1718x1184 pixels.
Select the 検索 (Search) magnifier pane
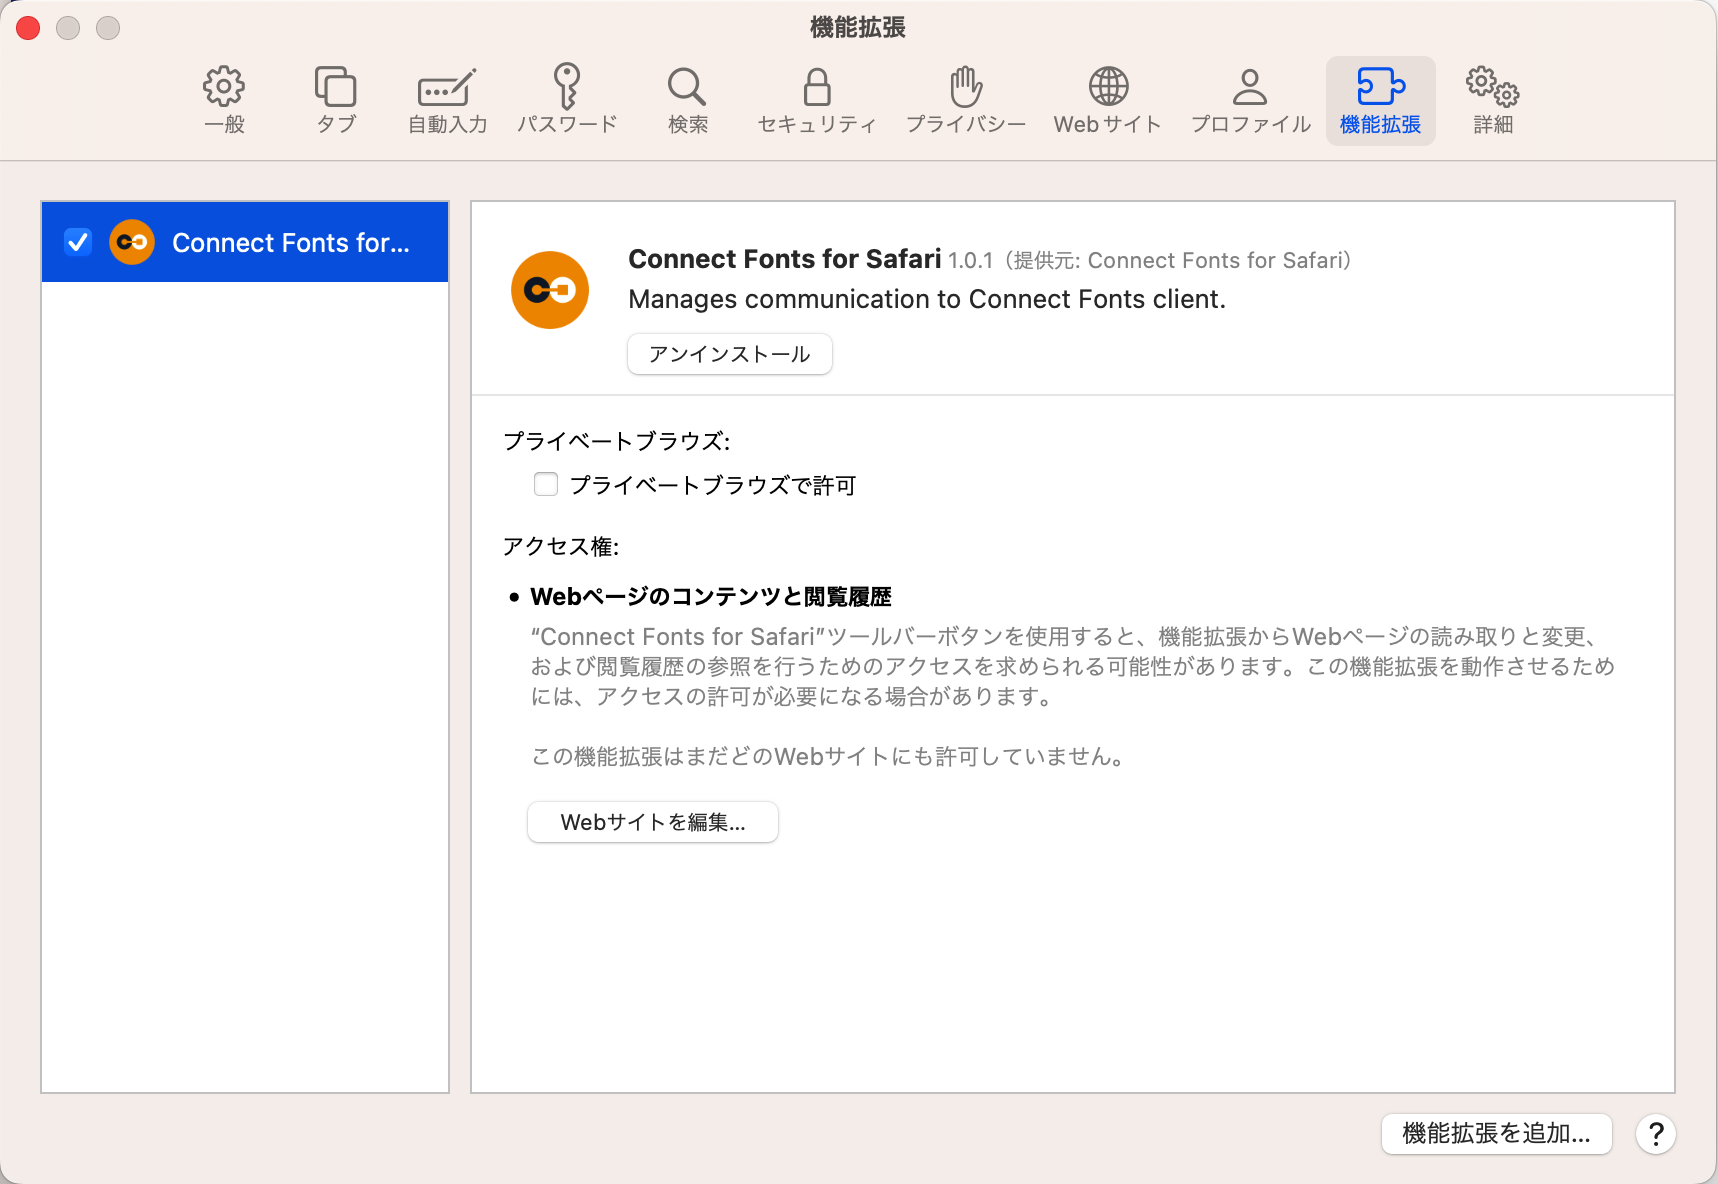pyautogui.click(x=688, y=100)
